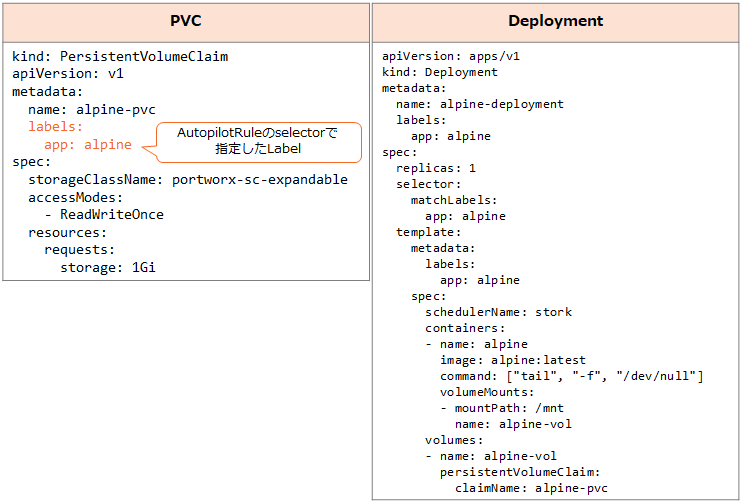The width and height of the screenshot is (742, 503).
Task: Select 'schedulerName: stork' line
Action: click(x=498, y=312)
